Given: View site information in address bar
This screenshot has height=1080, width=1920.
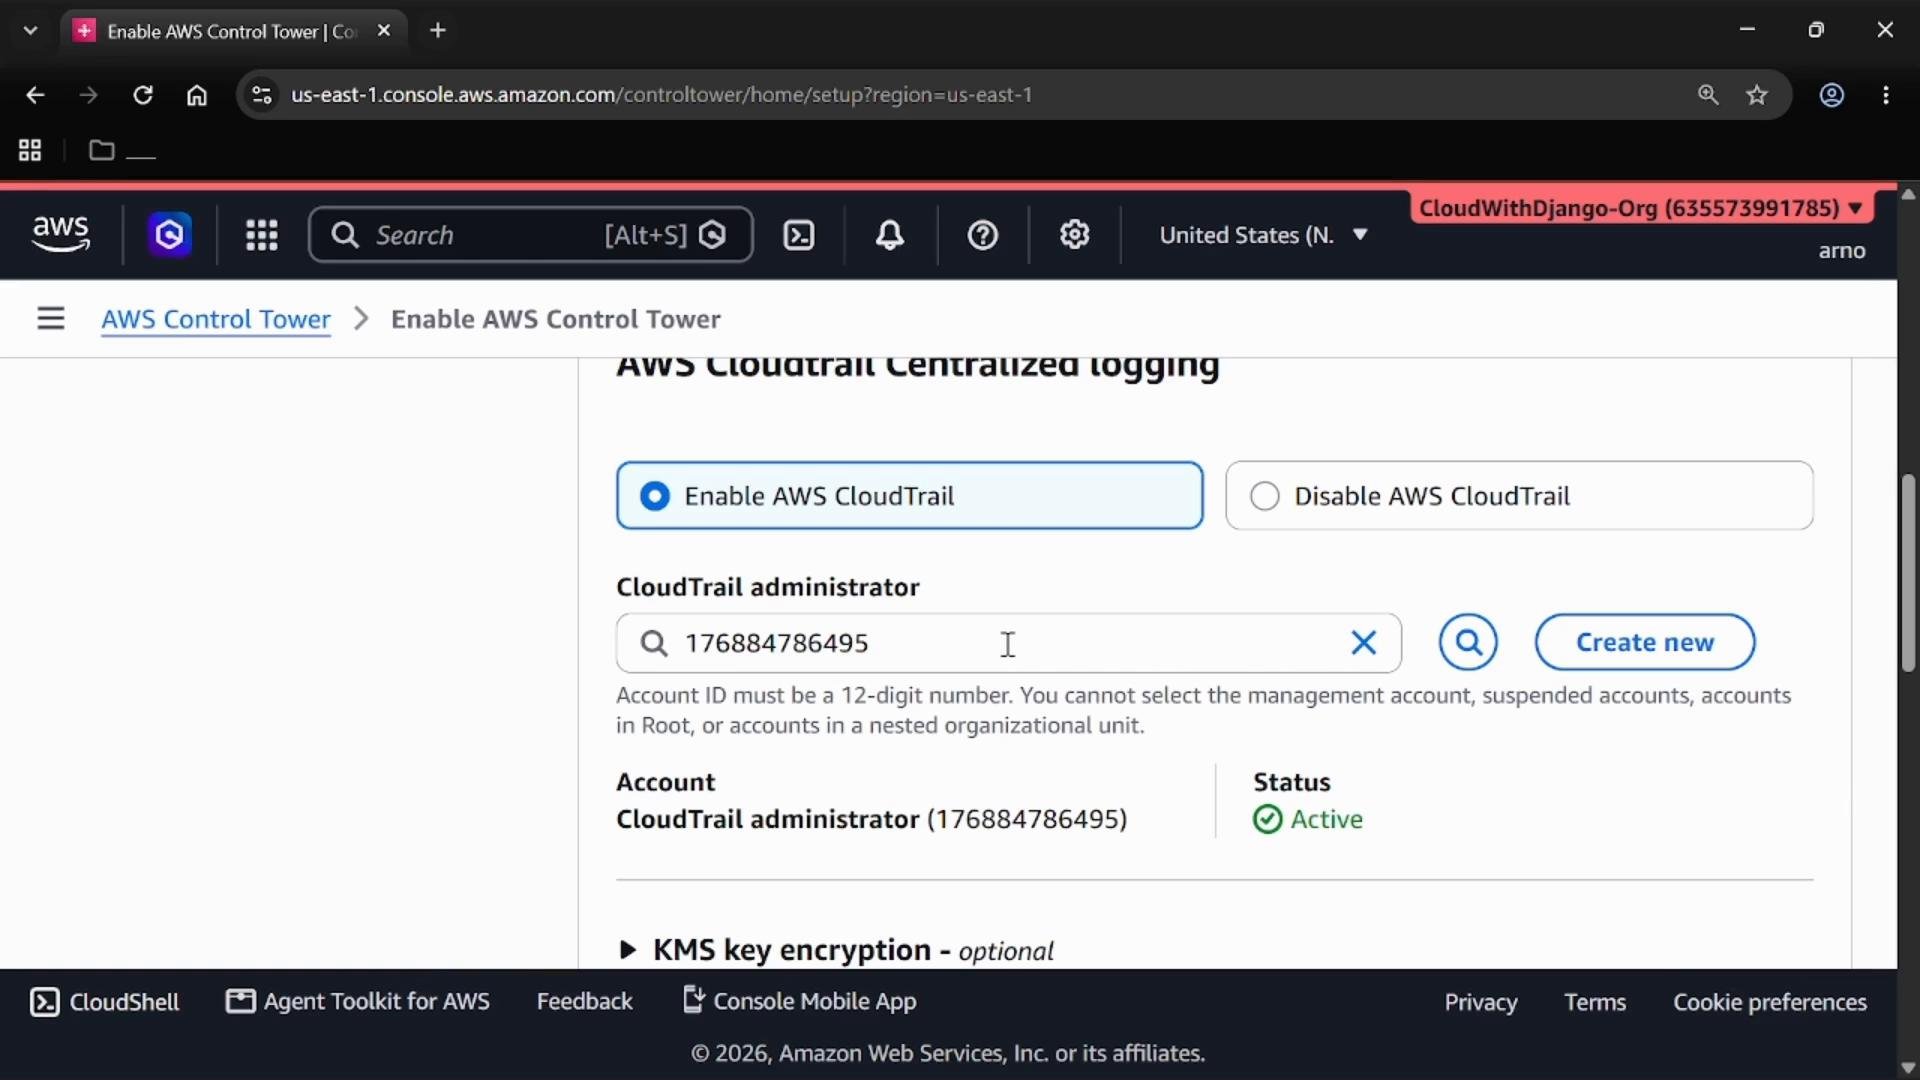Looking at the screenshot, I should [x=262, y=95].
